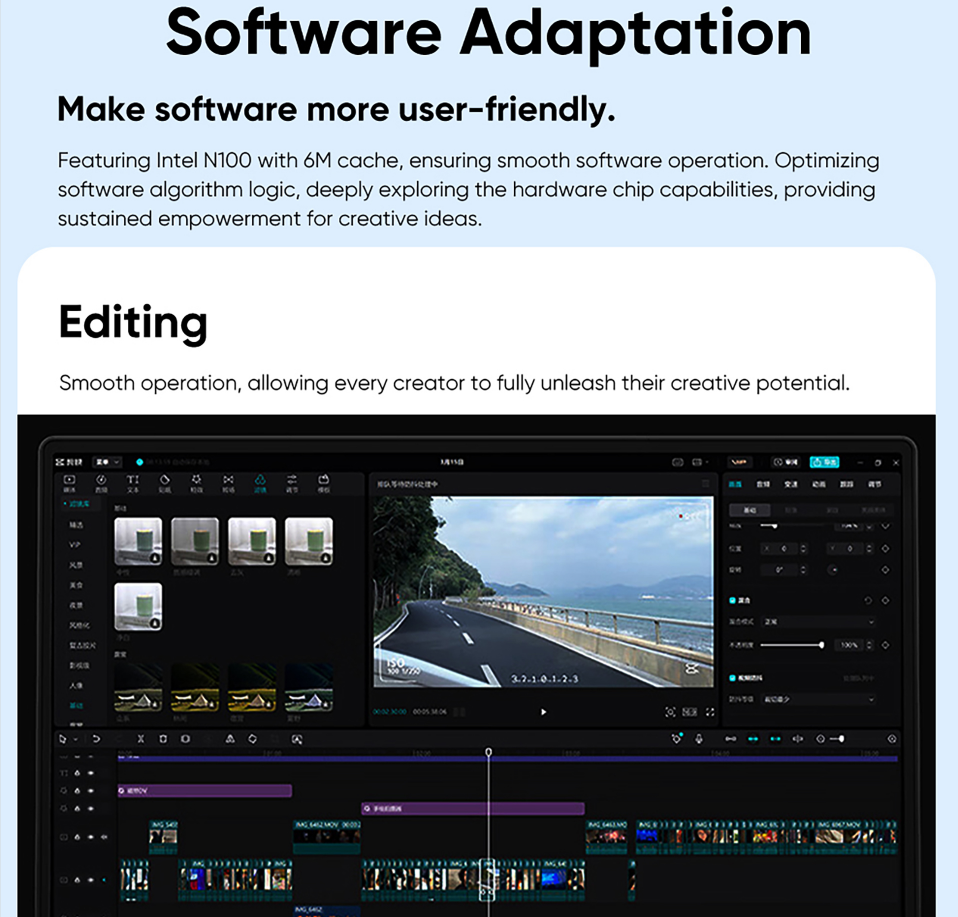The height and width of the screenshot is (917, 958).
Task: Select the Text (TI) tool icon
Action: pos(133,483)
